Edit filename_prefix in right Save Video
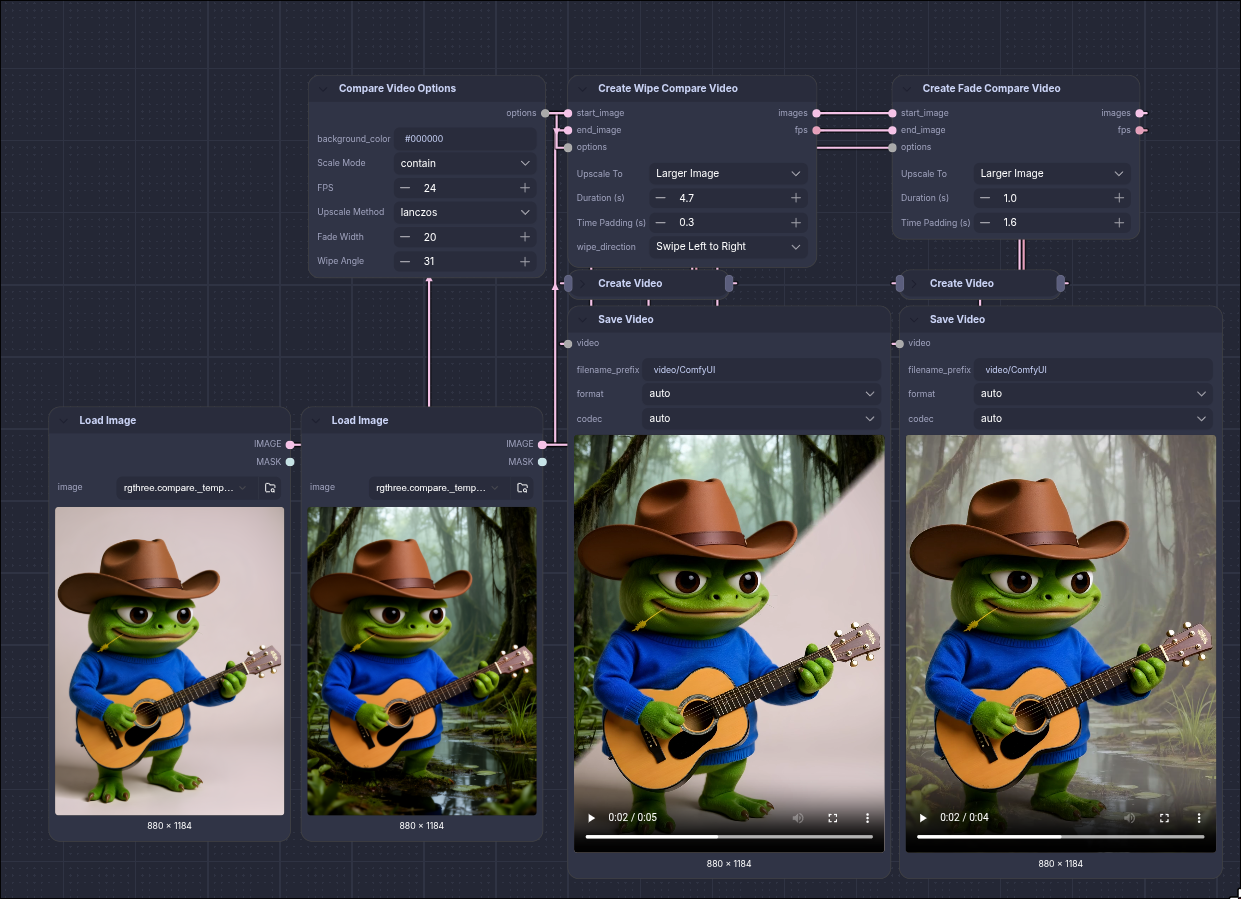 [1093, 370]
